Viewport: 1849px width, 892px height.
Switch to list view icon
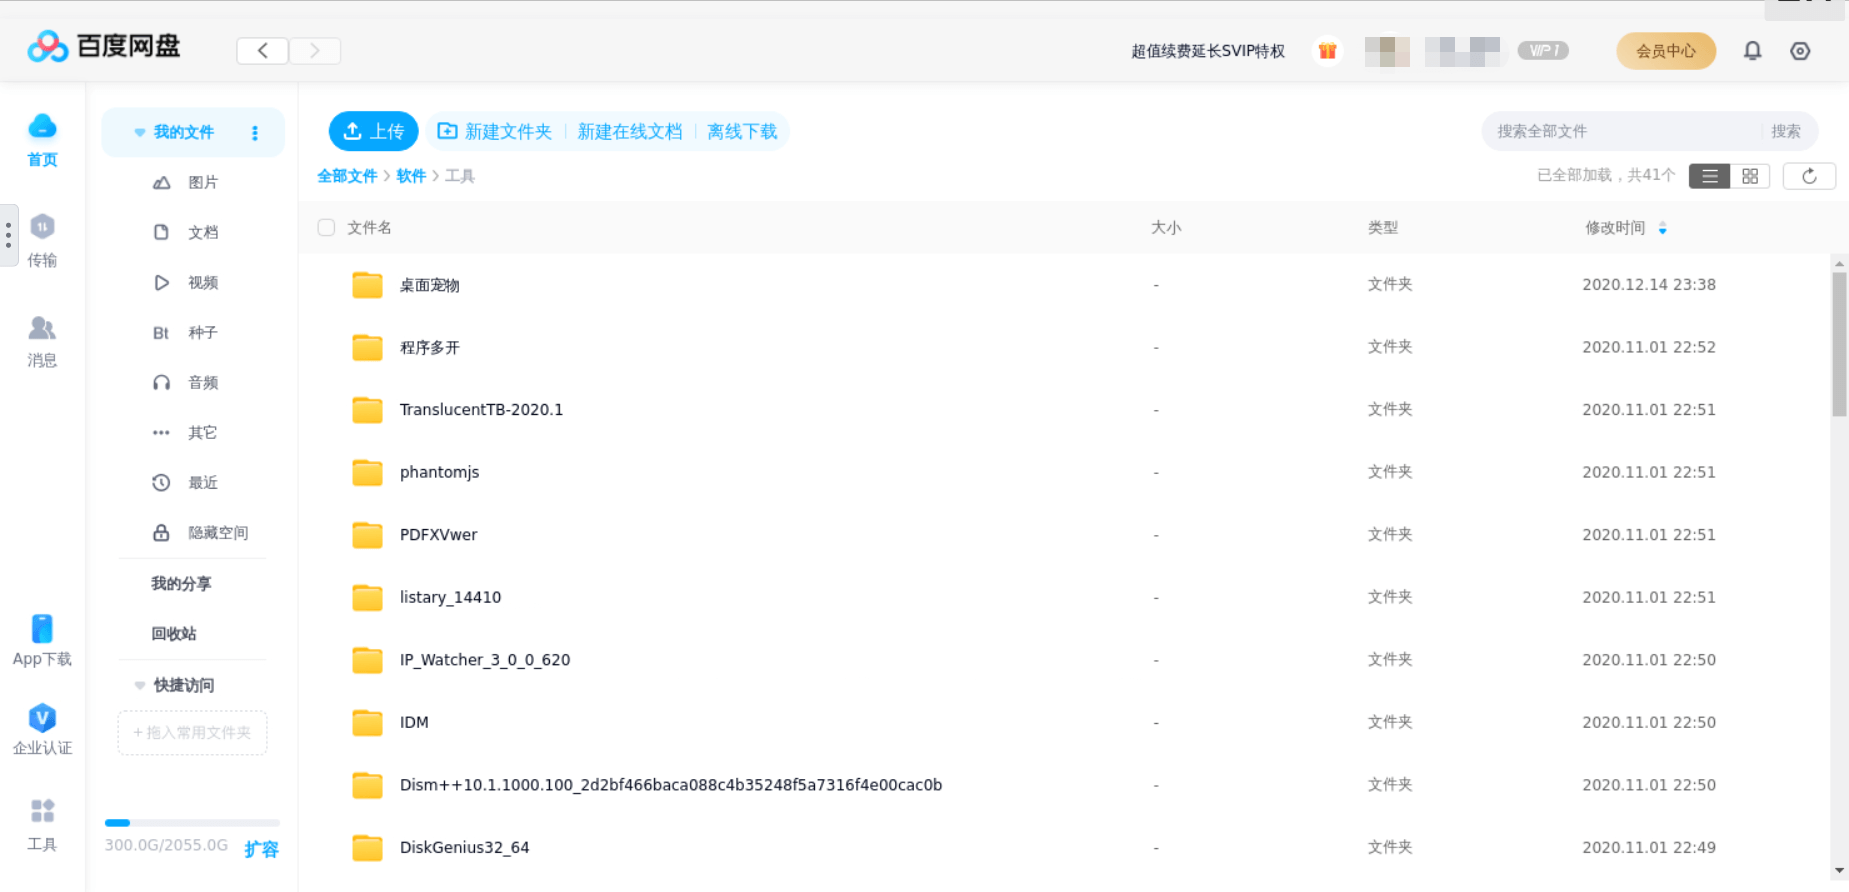click(1709, 176)
